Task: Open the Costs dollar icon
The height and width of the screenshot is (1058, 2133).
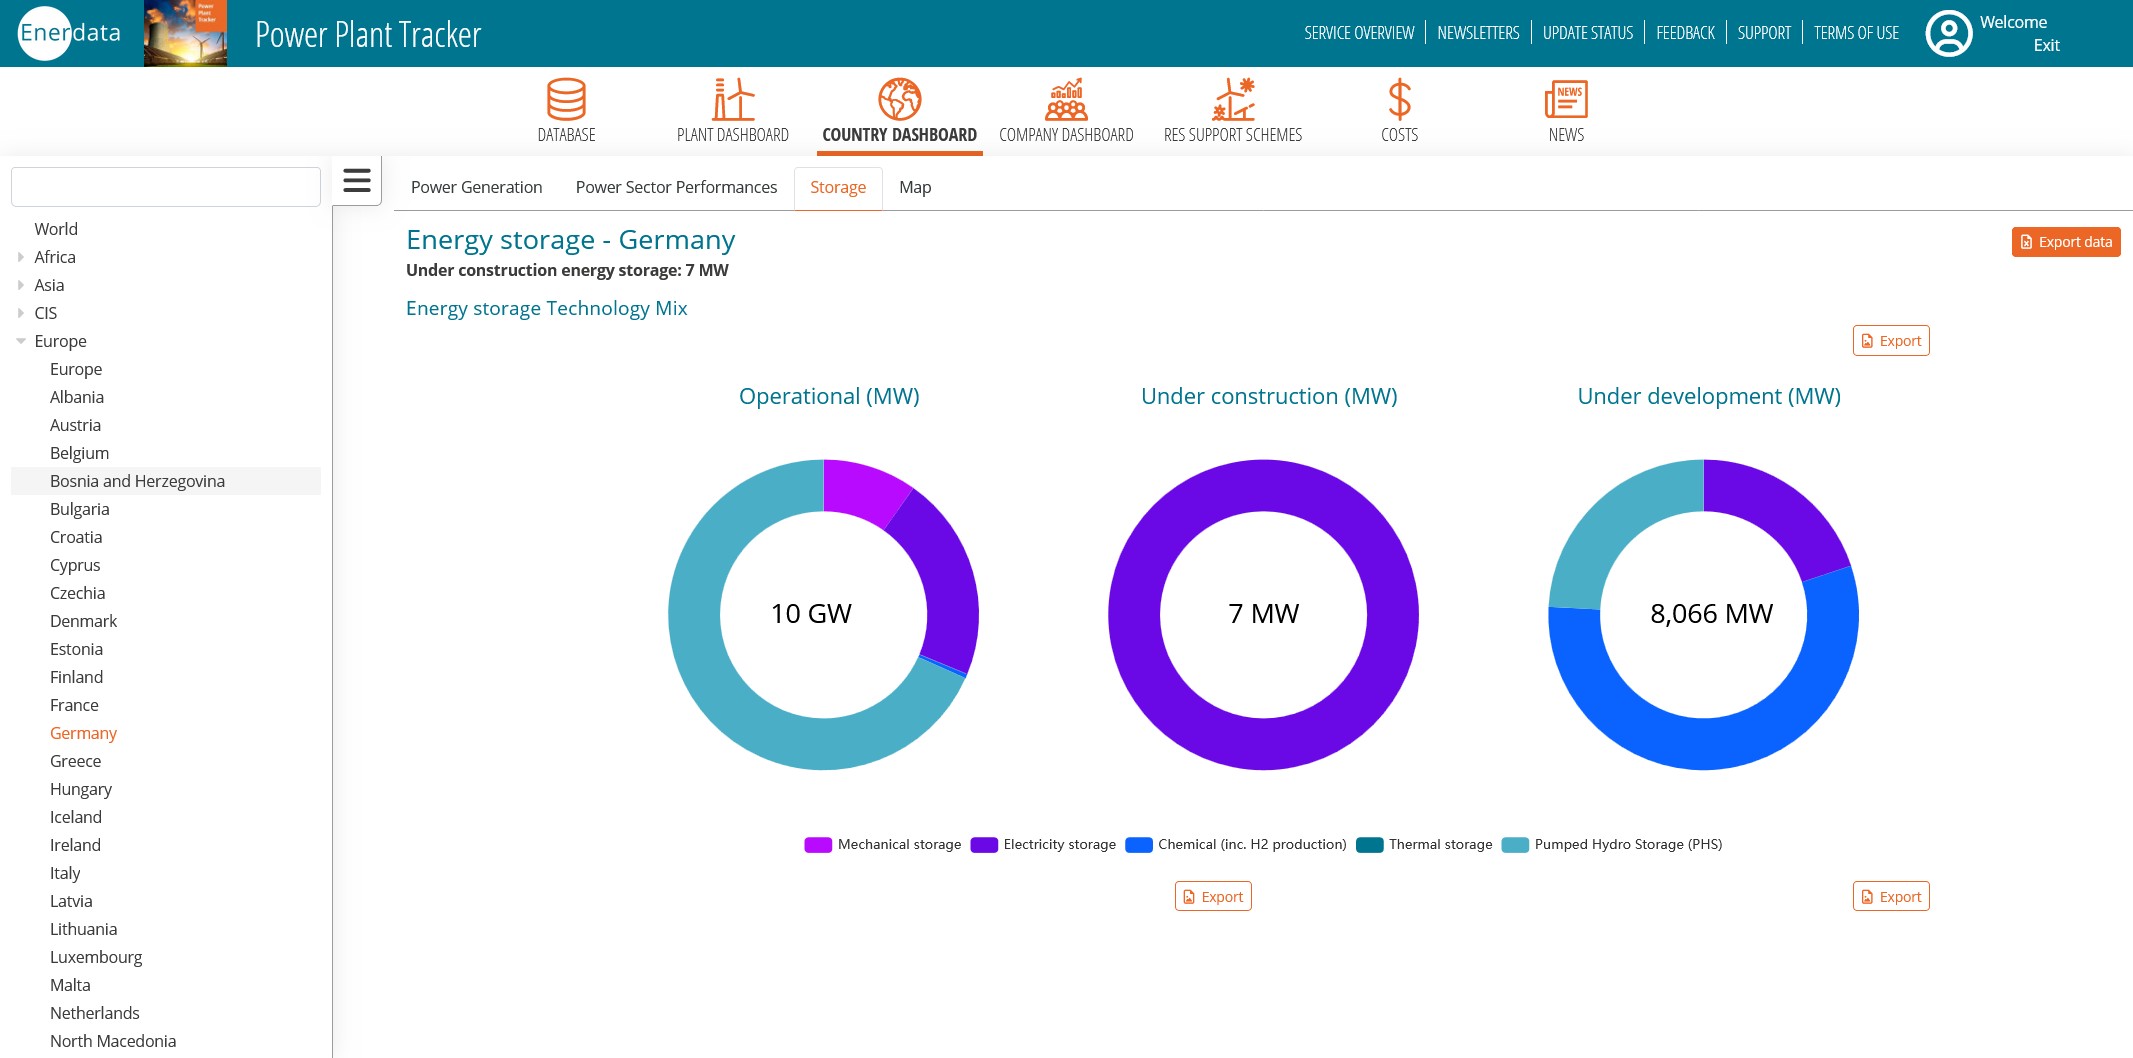Action: (1399, 99)
